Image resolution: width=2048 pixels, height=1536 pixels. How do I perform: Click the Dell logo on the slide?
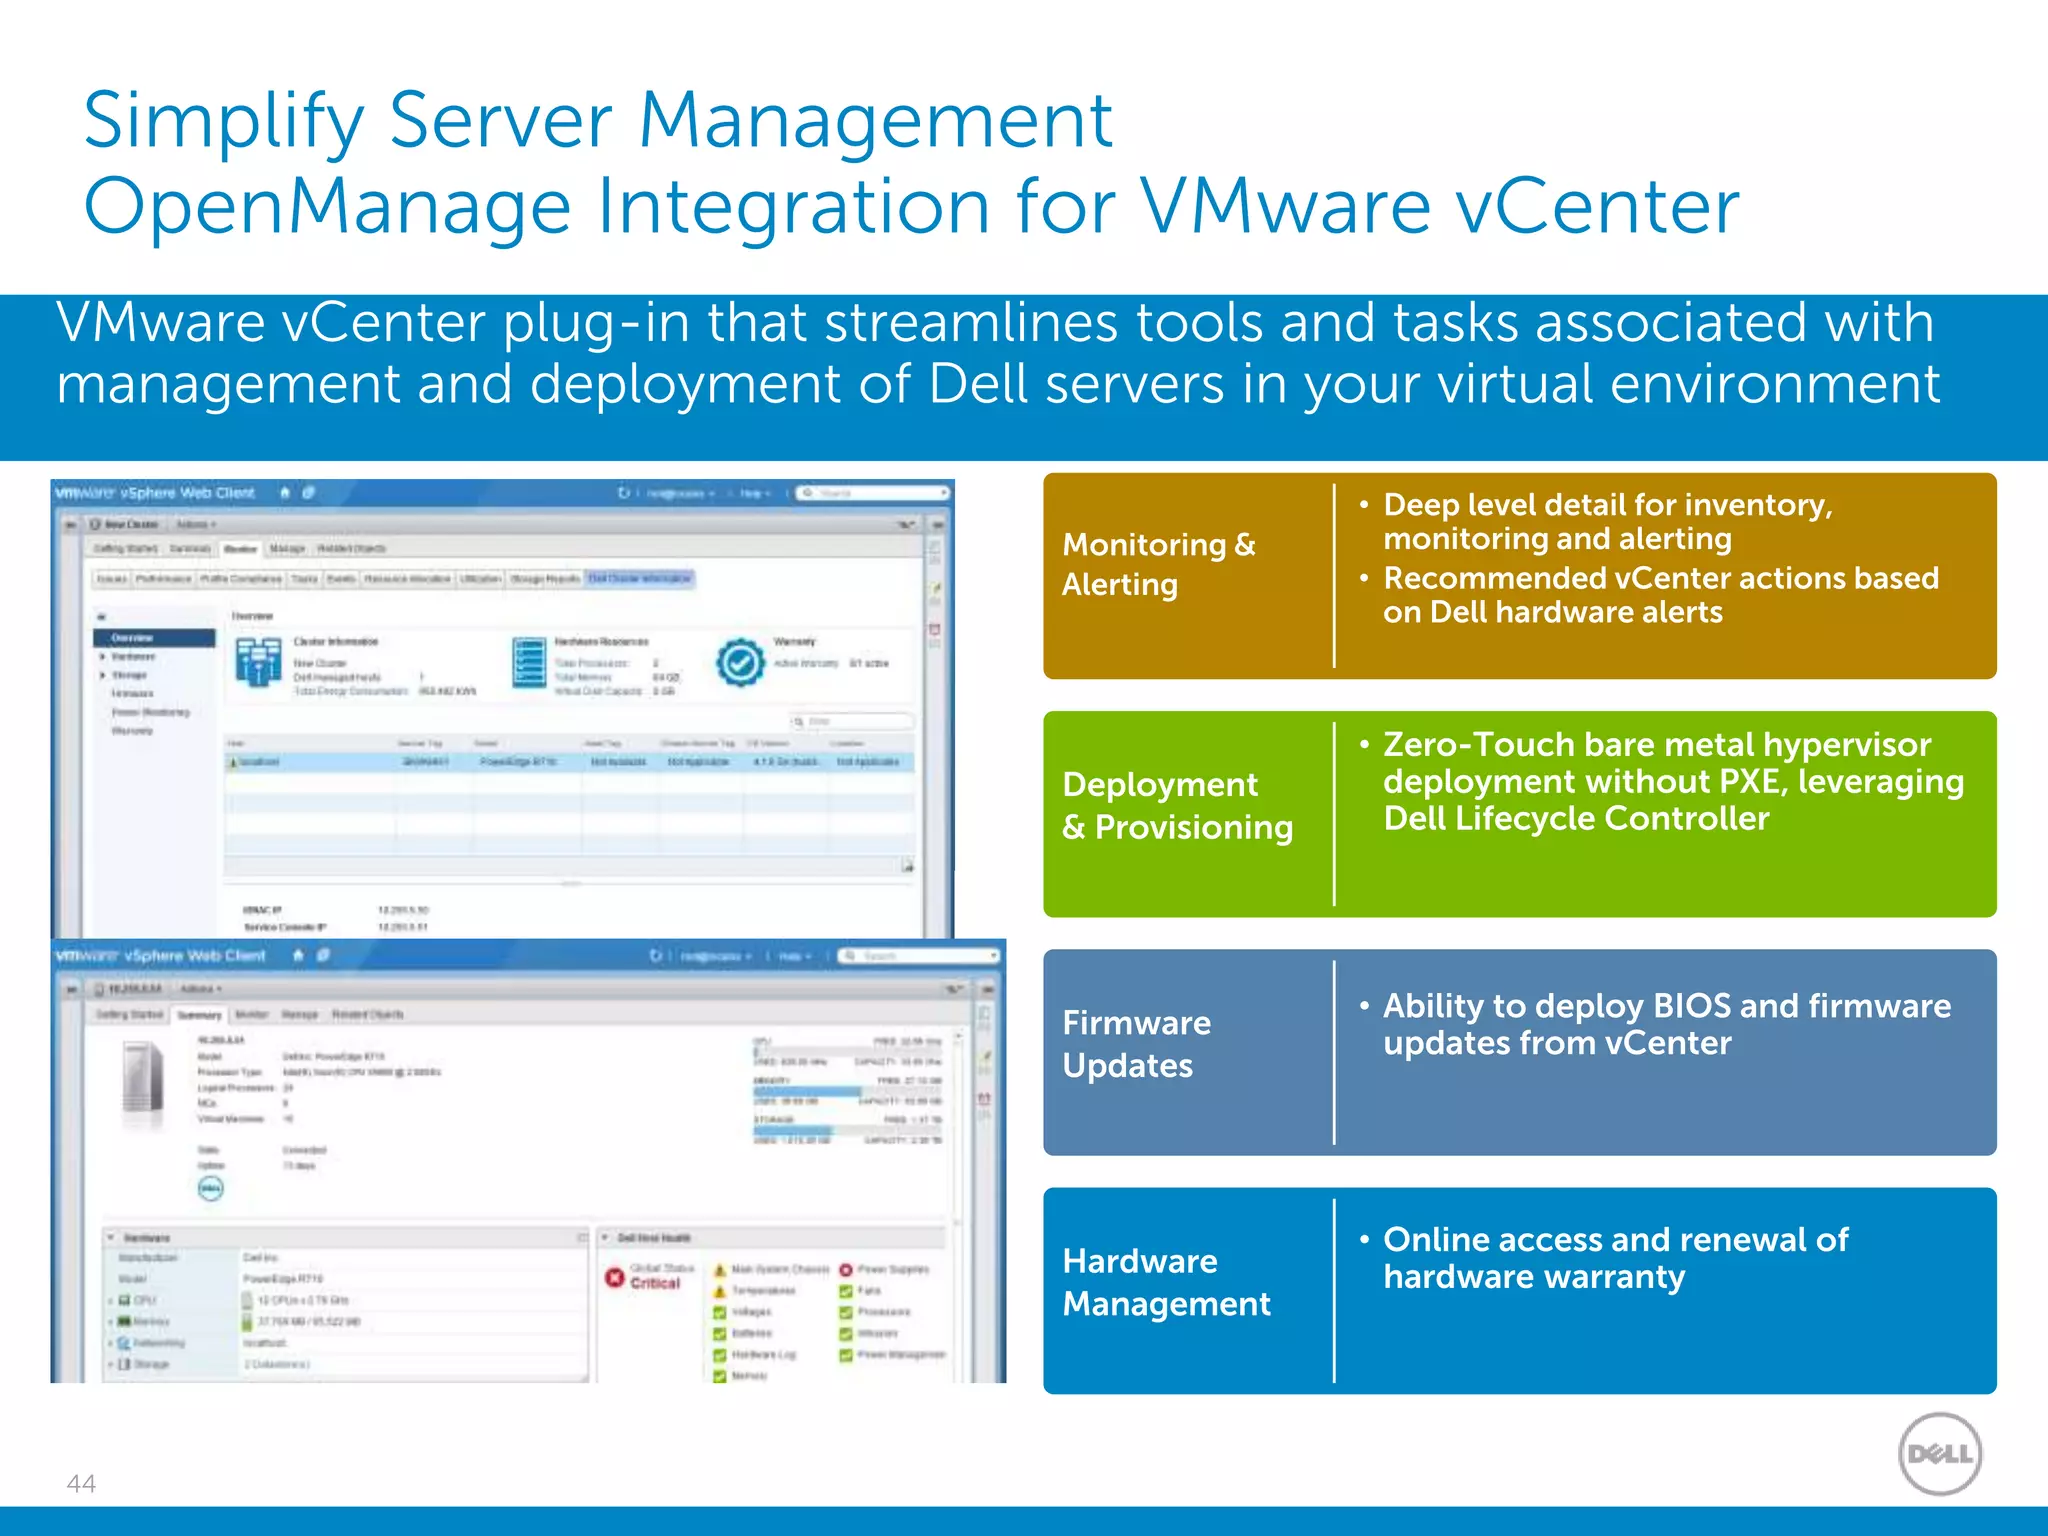1940,1454
